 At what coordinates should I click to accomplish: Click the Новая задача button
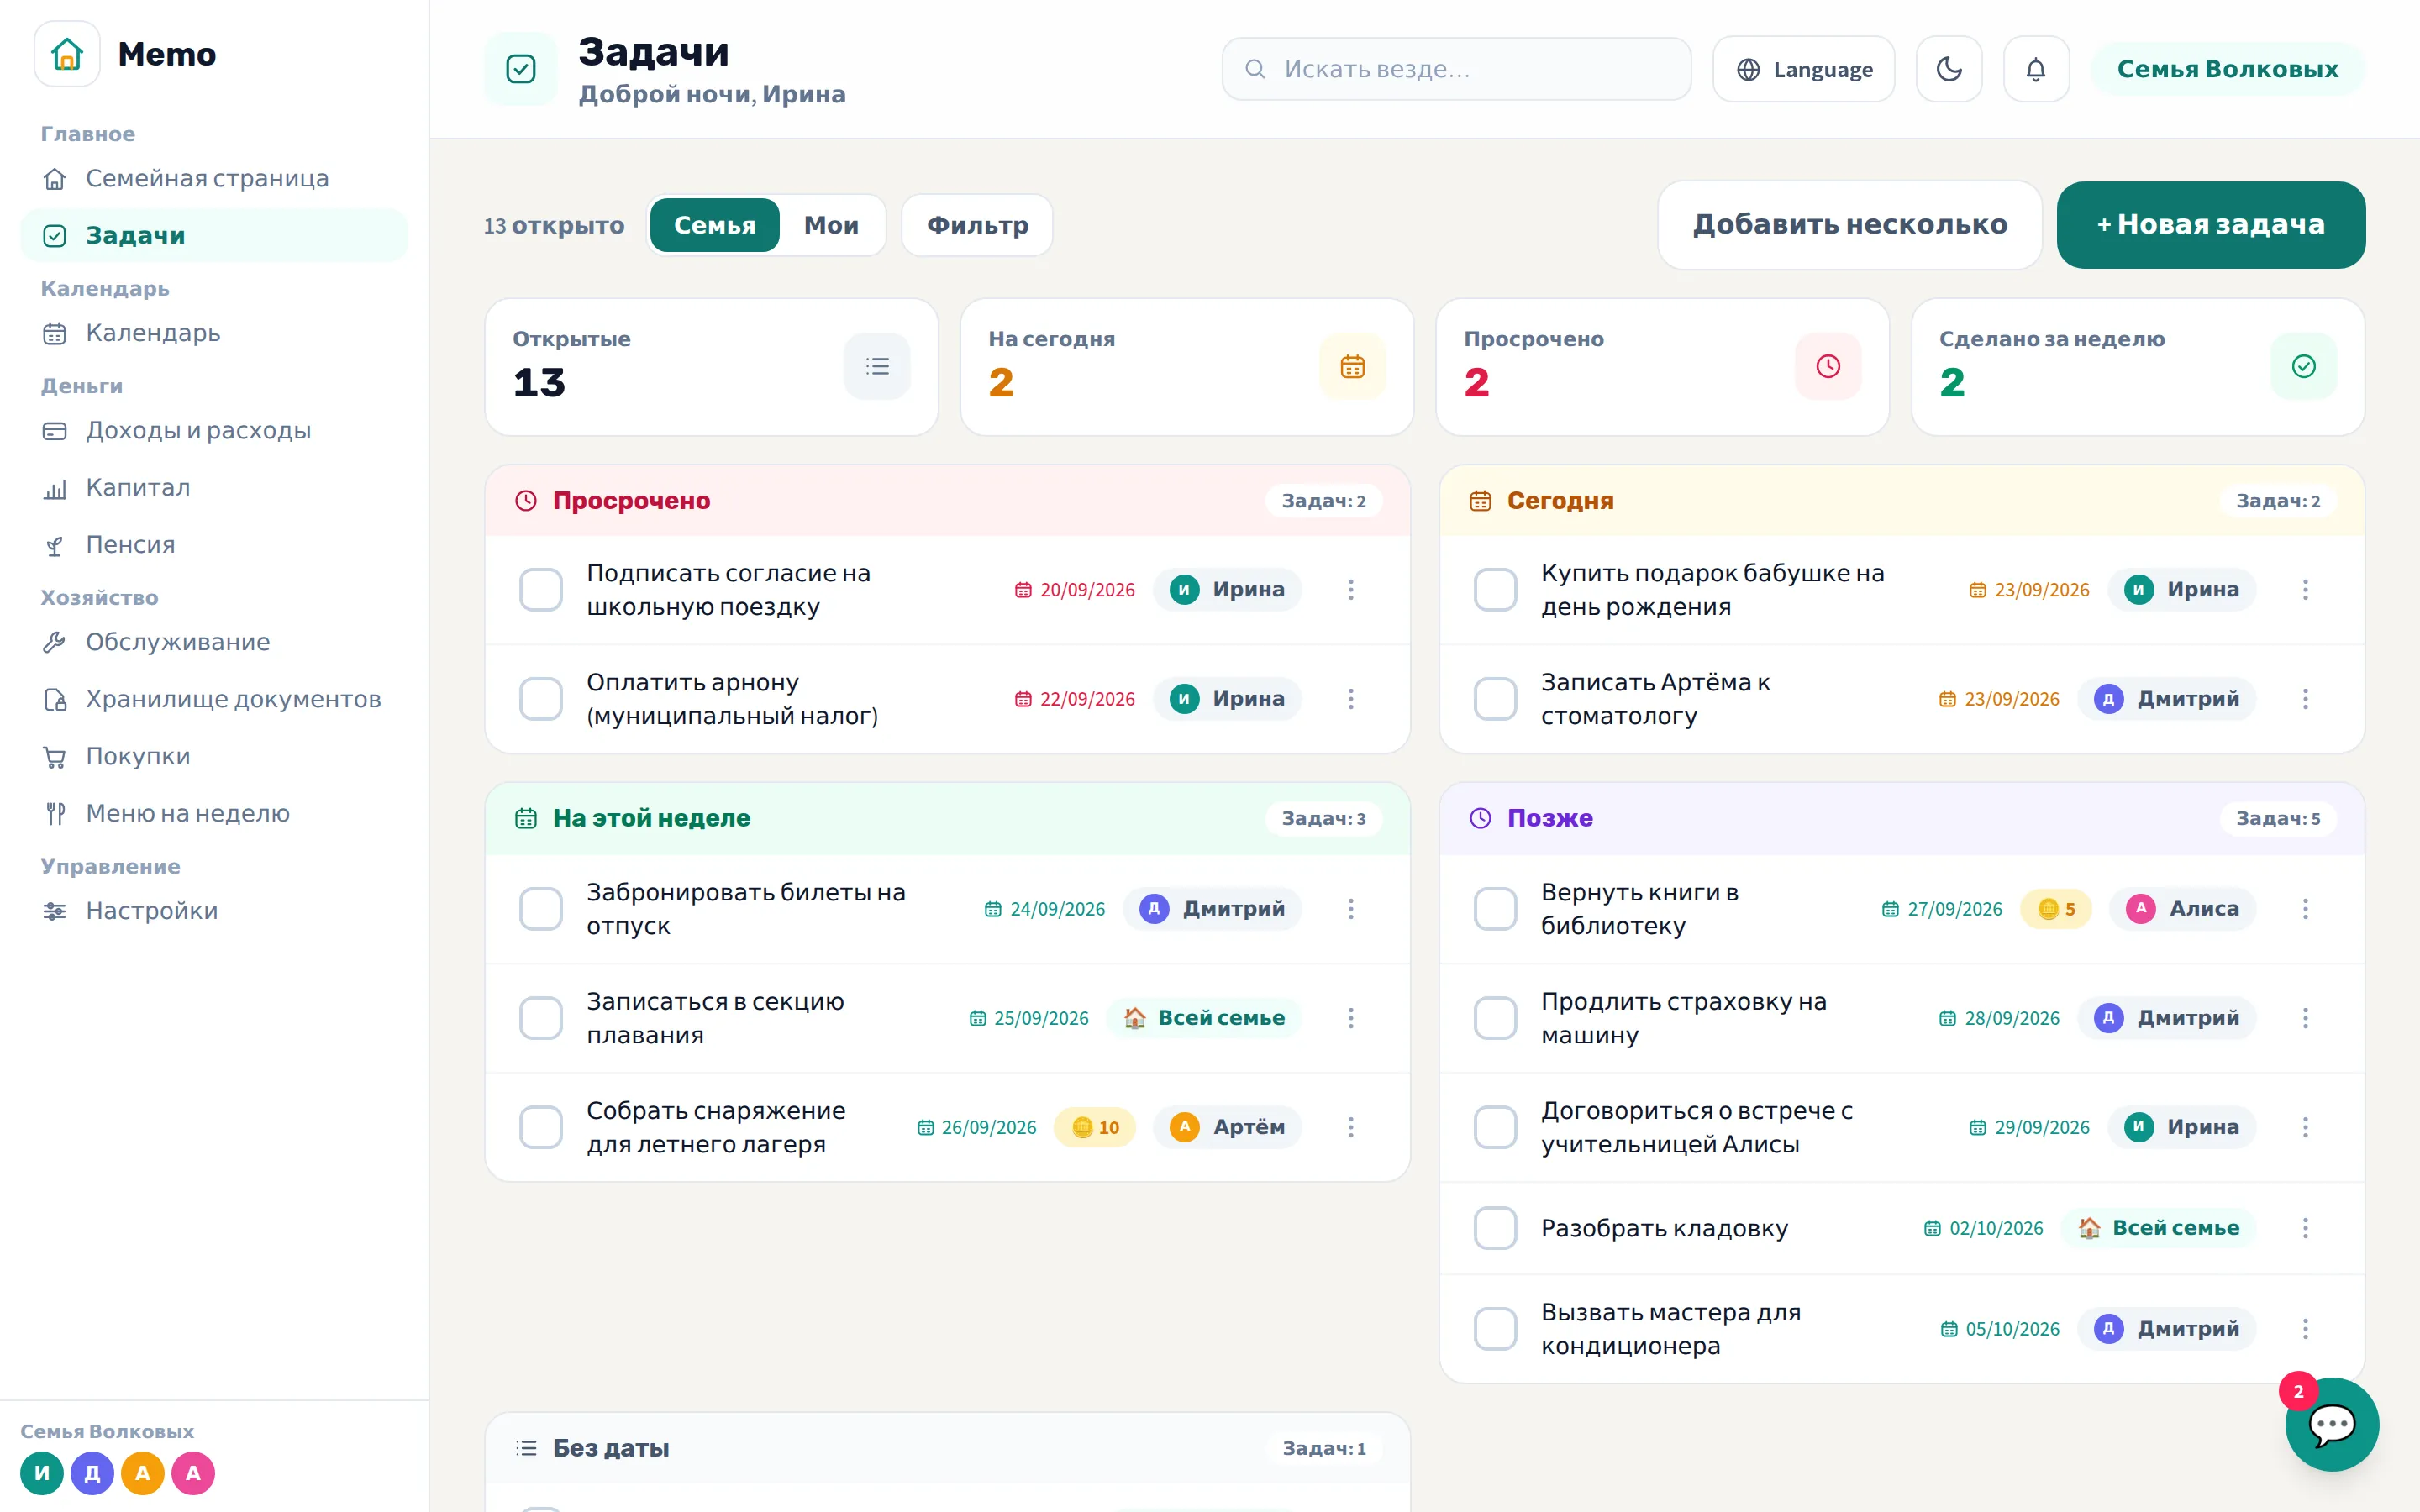[2211, 225]
